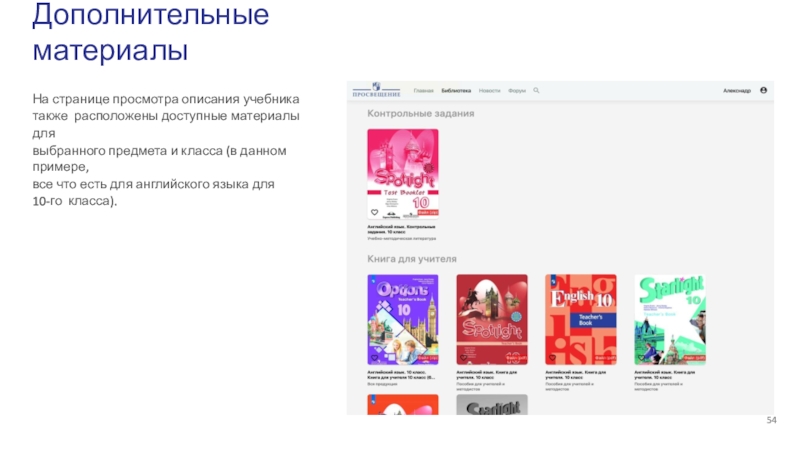Viewport: 800px width, 450px height.
Task: Go to the Главная menu item
Action: tap(423, 91)
